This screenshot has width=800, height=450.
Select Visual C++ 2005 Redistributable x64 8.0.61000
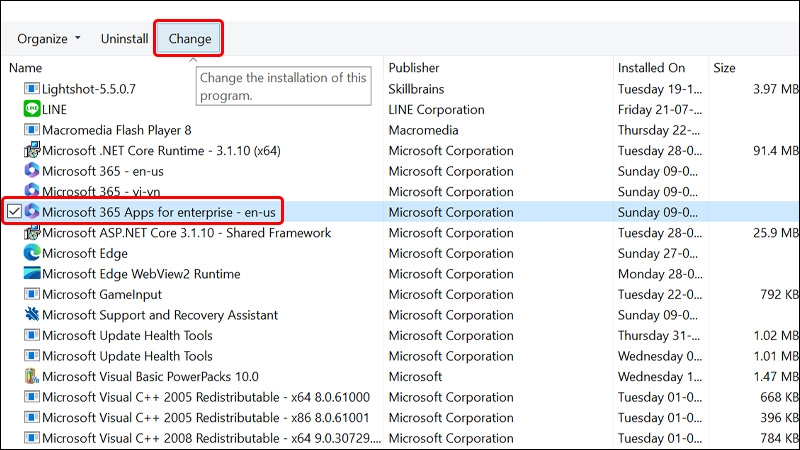(x=206, y=397)
